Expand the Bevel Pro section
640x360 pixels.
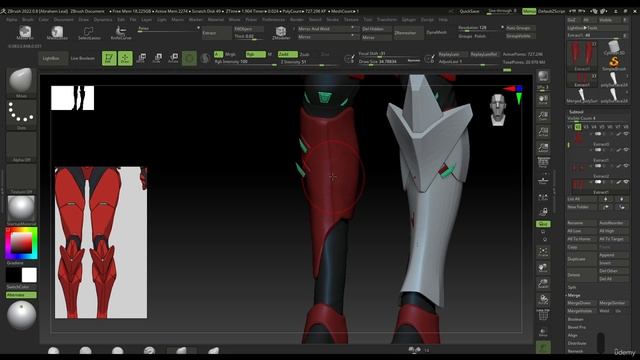tap(577, 327)
